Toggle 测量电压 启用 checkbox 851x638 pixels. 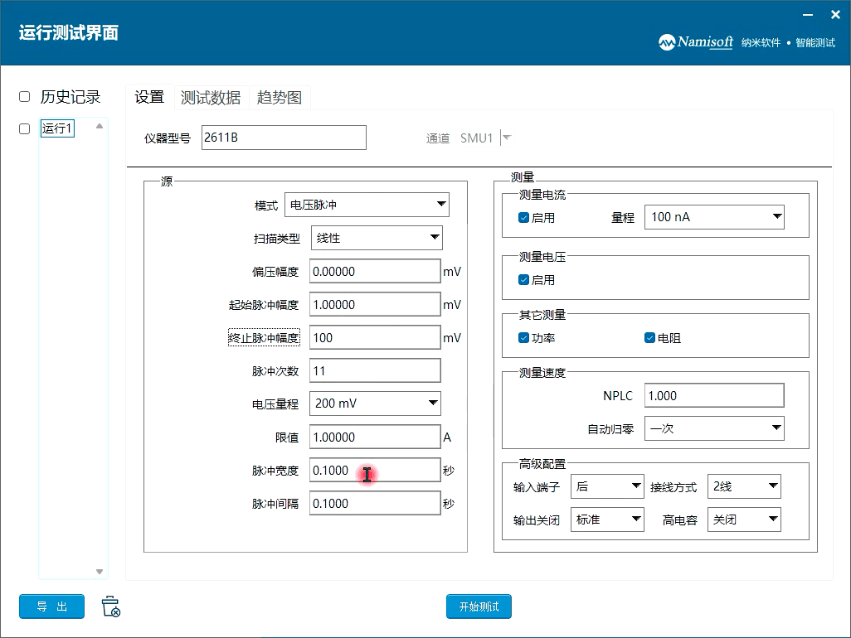pos(524,280)
